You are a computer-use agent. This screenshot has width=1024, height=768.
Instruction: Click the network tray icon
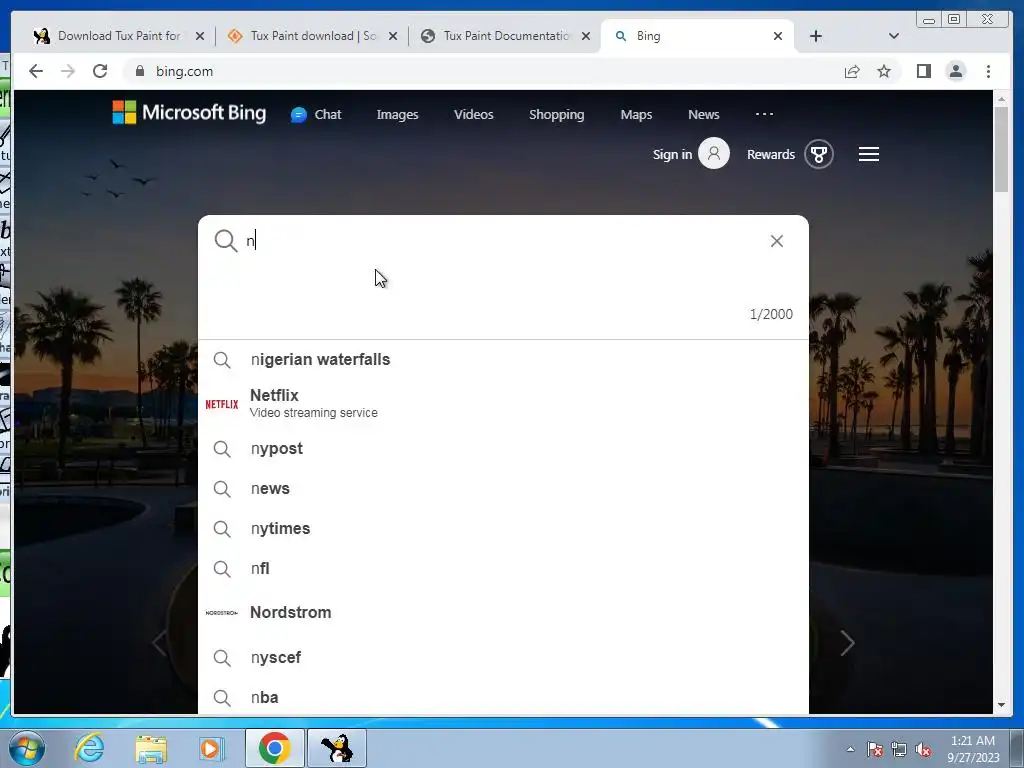pos(899,749)
